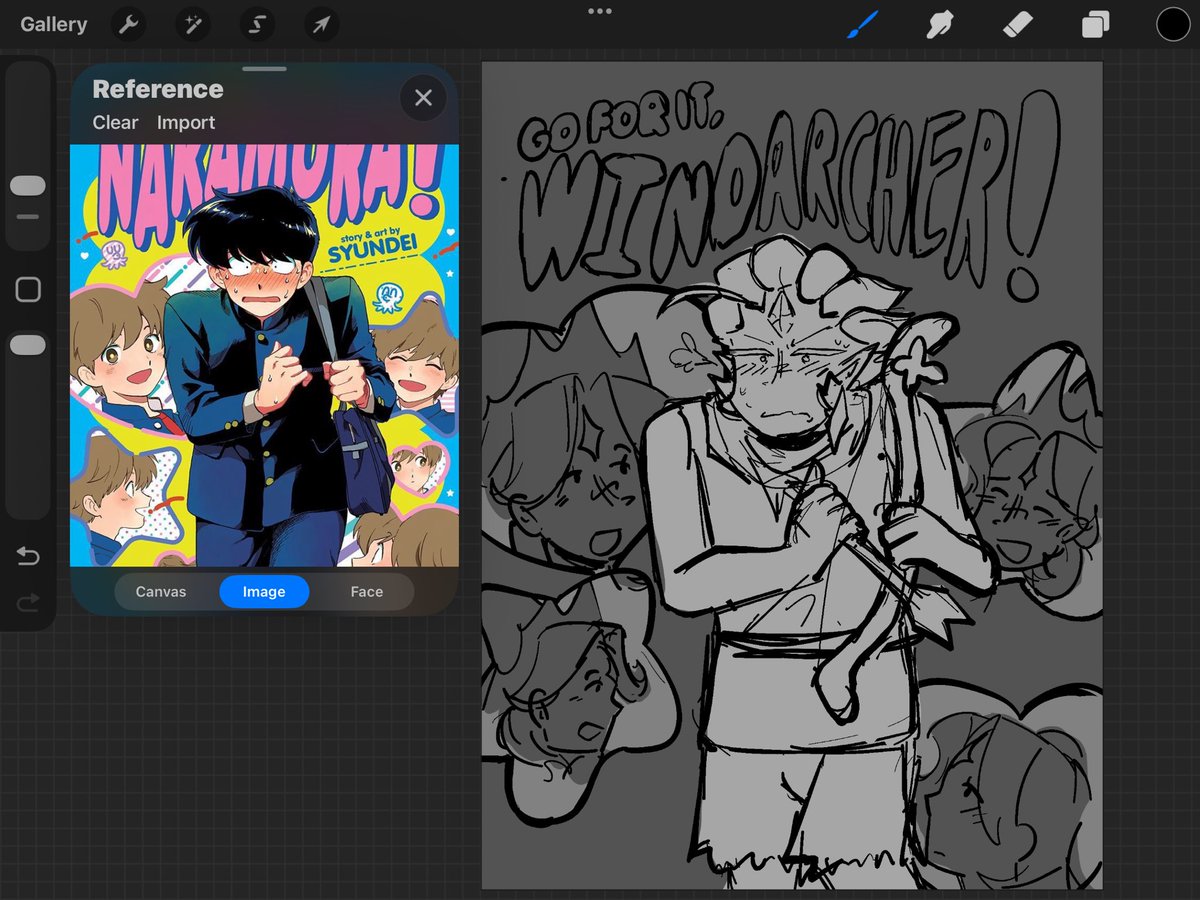The width and height of the screenshot is (1200, 900).
Task: Open the active color picker
Action: [1173, 24]
